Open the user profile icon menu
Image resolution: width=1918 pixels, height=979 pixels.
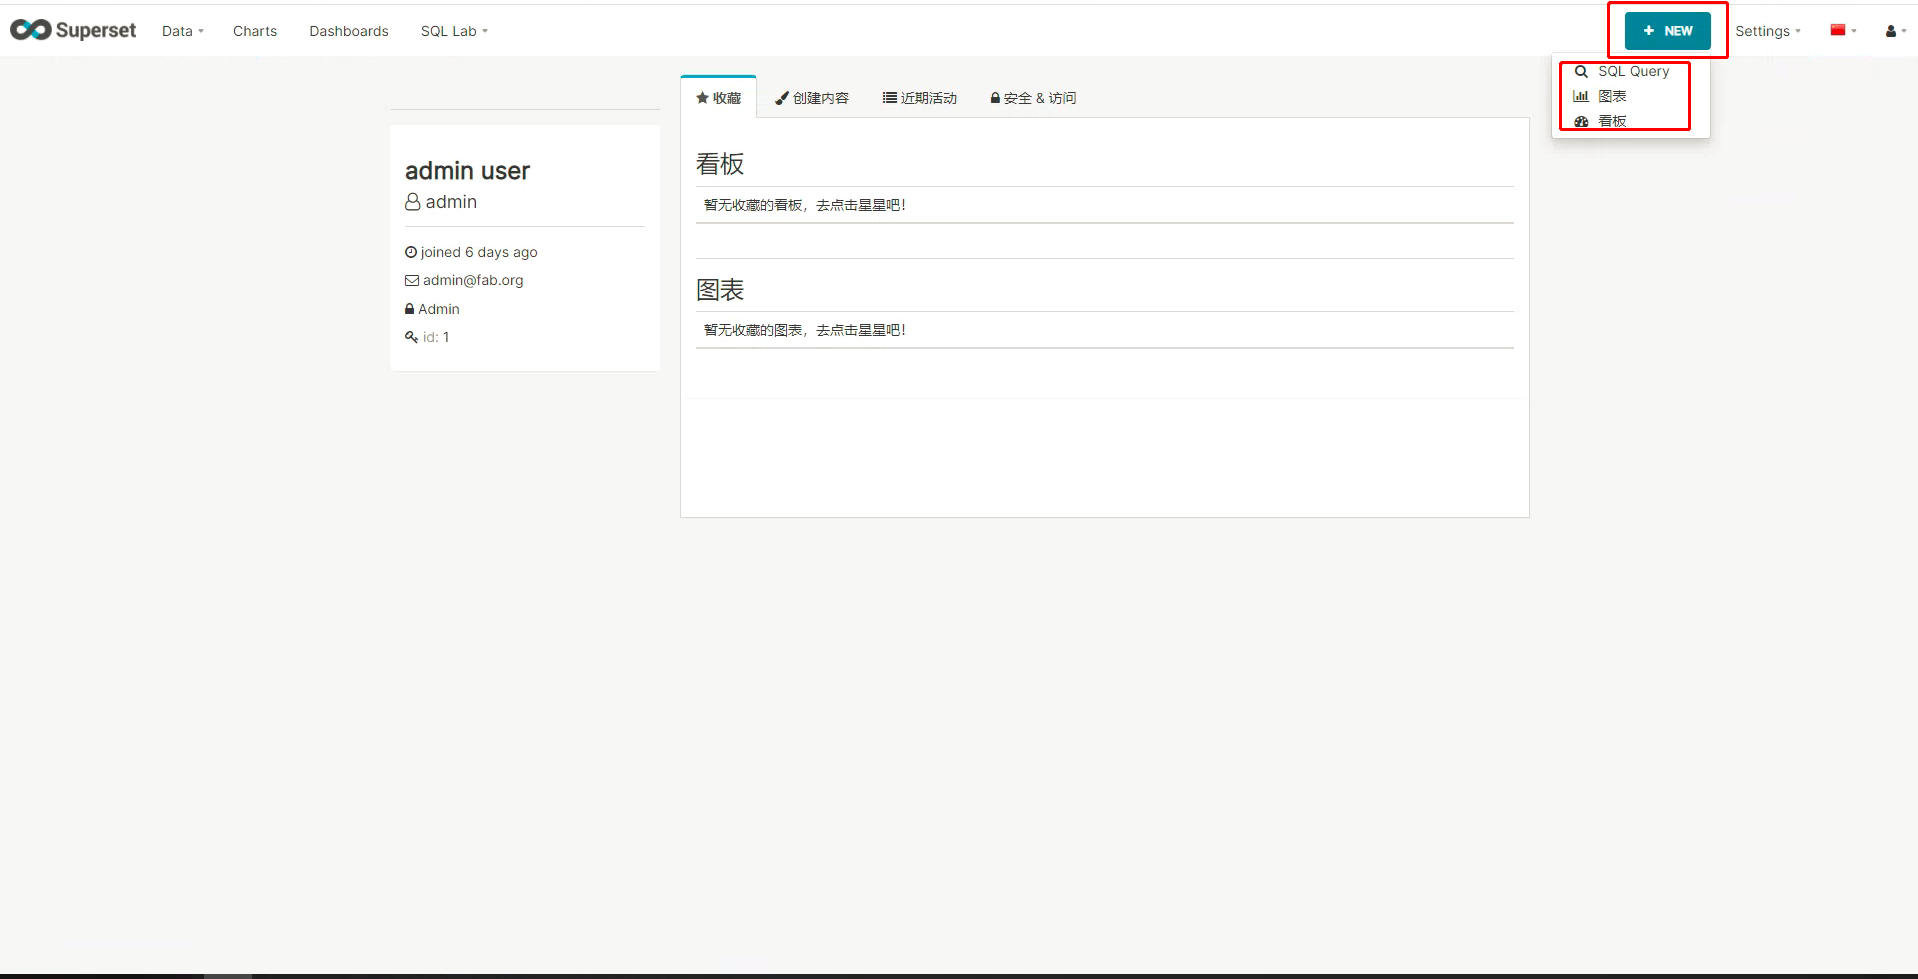coord(1896,31)
